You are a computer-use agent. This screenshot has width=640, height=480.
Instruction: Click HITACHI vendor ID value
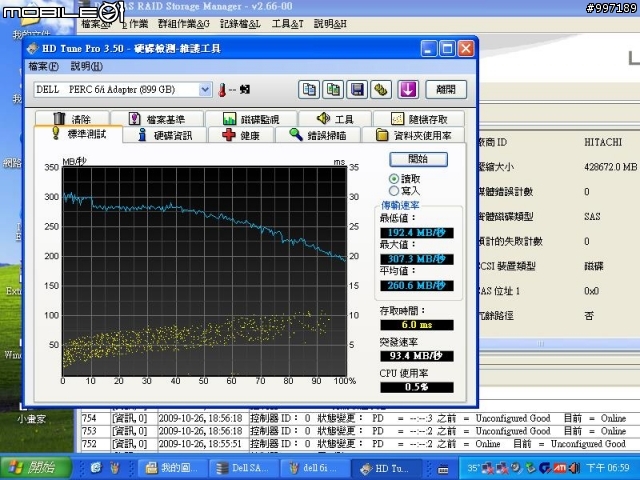pos(603,142)
